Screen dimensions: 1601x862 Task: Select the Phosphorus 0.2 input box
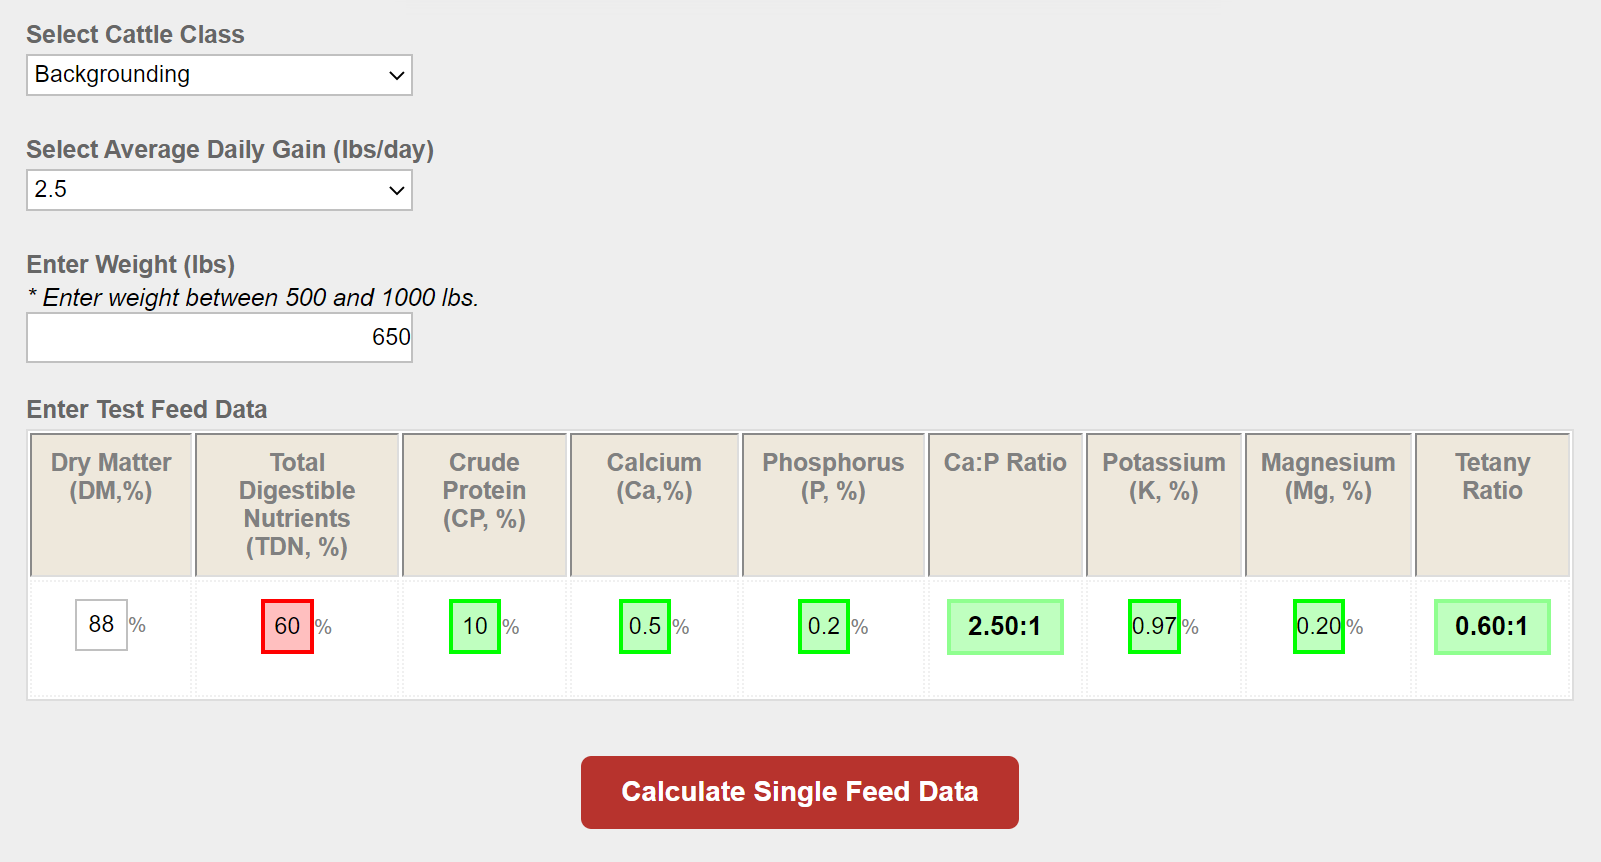[824, 627]
